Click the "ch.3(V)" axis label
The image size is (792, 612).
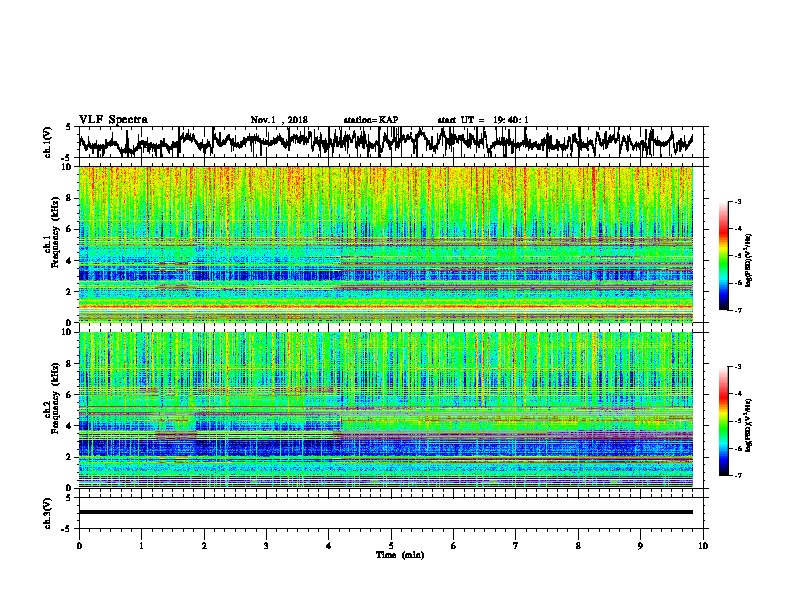coord(48,514)
